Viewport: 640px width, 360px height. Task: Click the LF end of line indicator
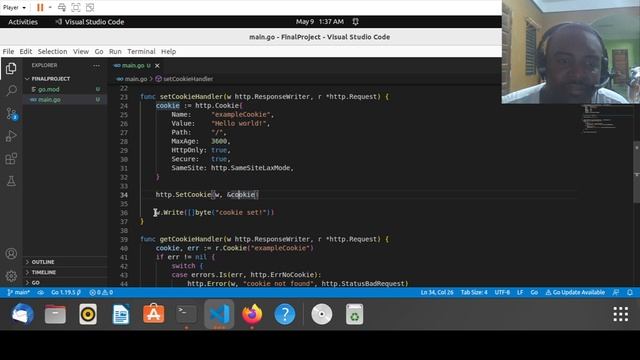click(x=520, y=292)
